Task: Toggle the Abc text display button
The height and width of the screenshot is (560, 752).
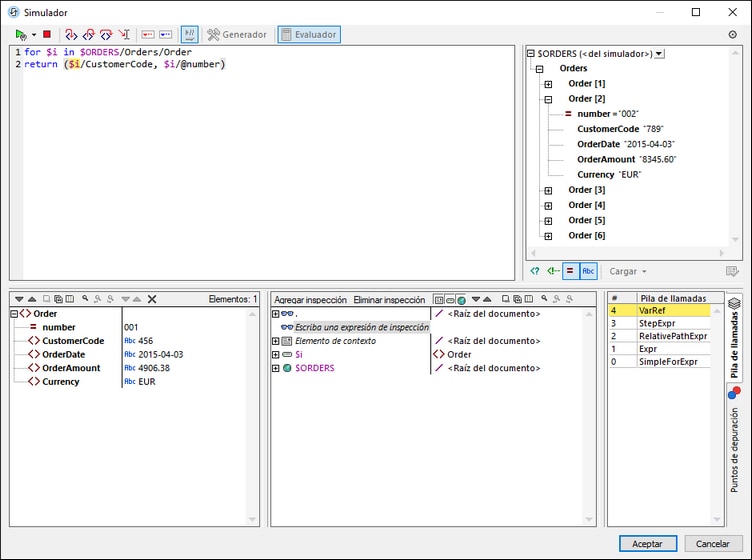Action: click(589, 271)
